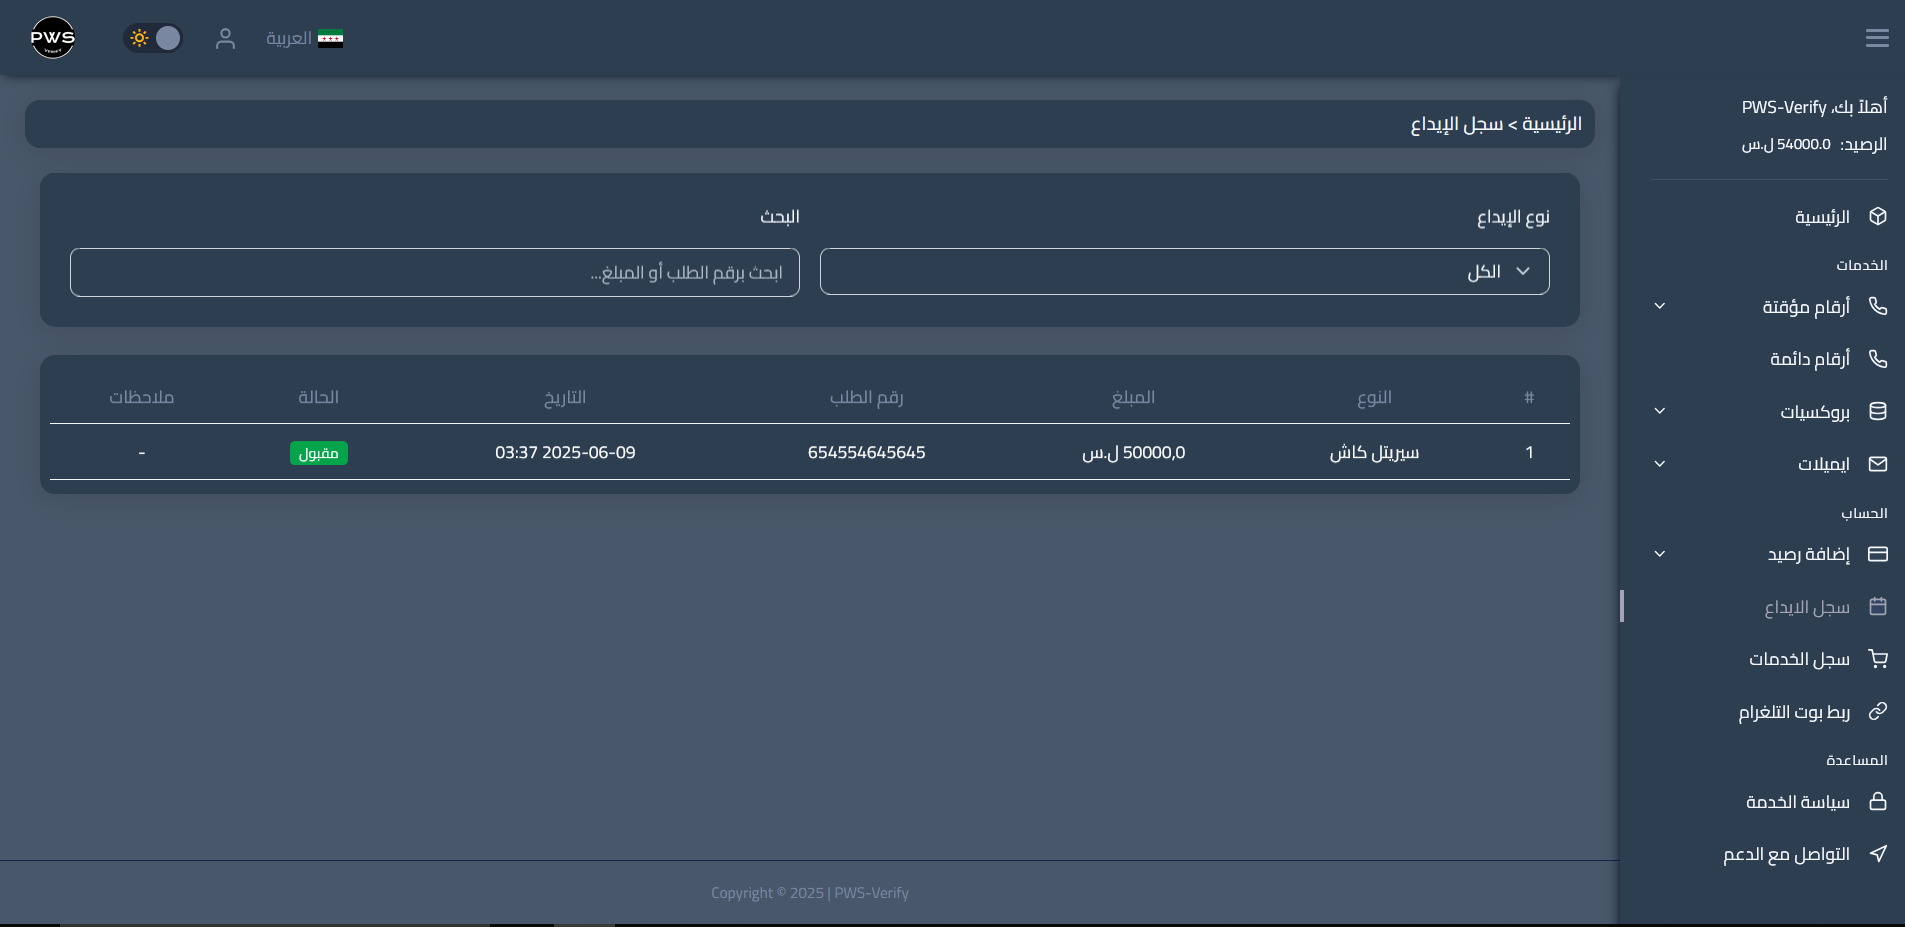Open the hamburger menu in the header
This screenshot has height=927, width=1905.
coord(1877,38)
